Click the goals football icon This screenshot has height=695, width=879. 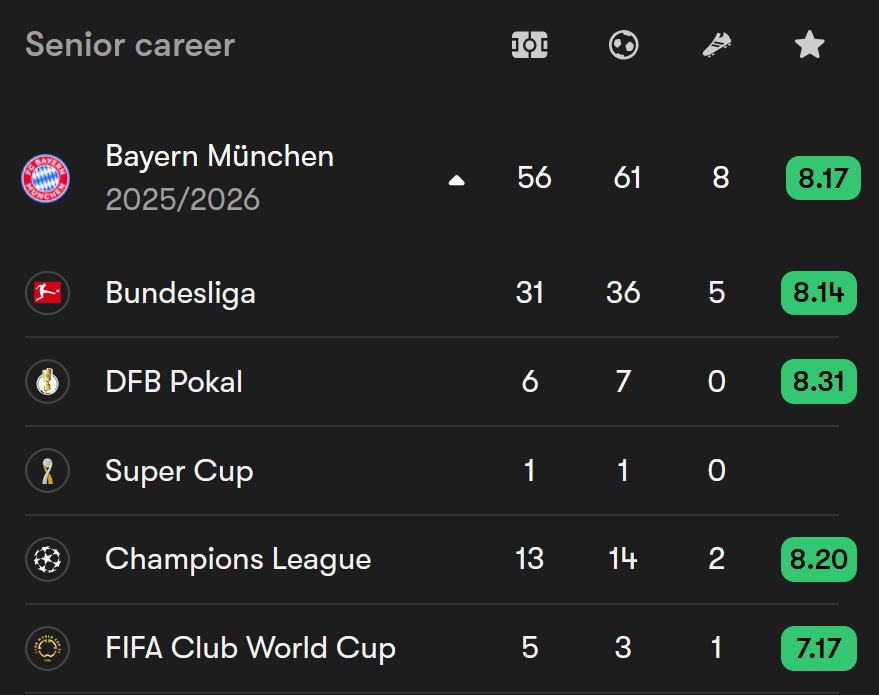tap(623, 45)
